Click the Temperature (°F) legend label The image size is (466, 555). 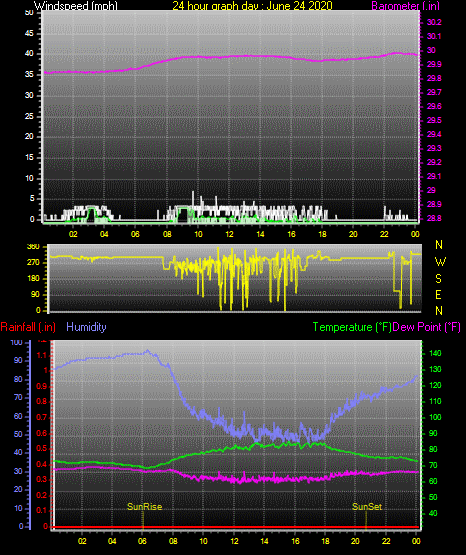click(352, 327)
